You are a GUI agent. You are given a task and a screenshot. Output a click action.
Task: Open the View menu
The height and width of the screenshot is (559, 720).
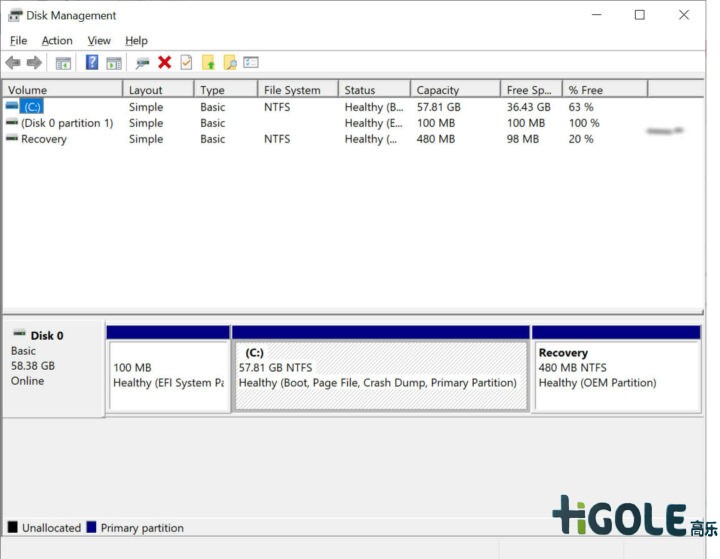pos(99,41)
